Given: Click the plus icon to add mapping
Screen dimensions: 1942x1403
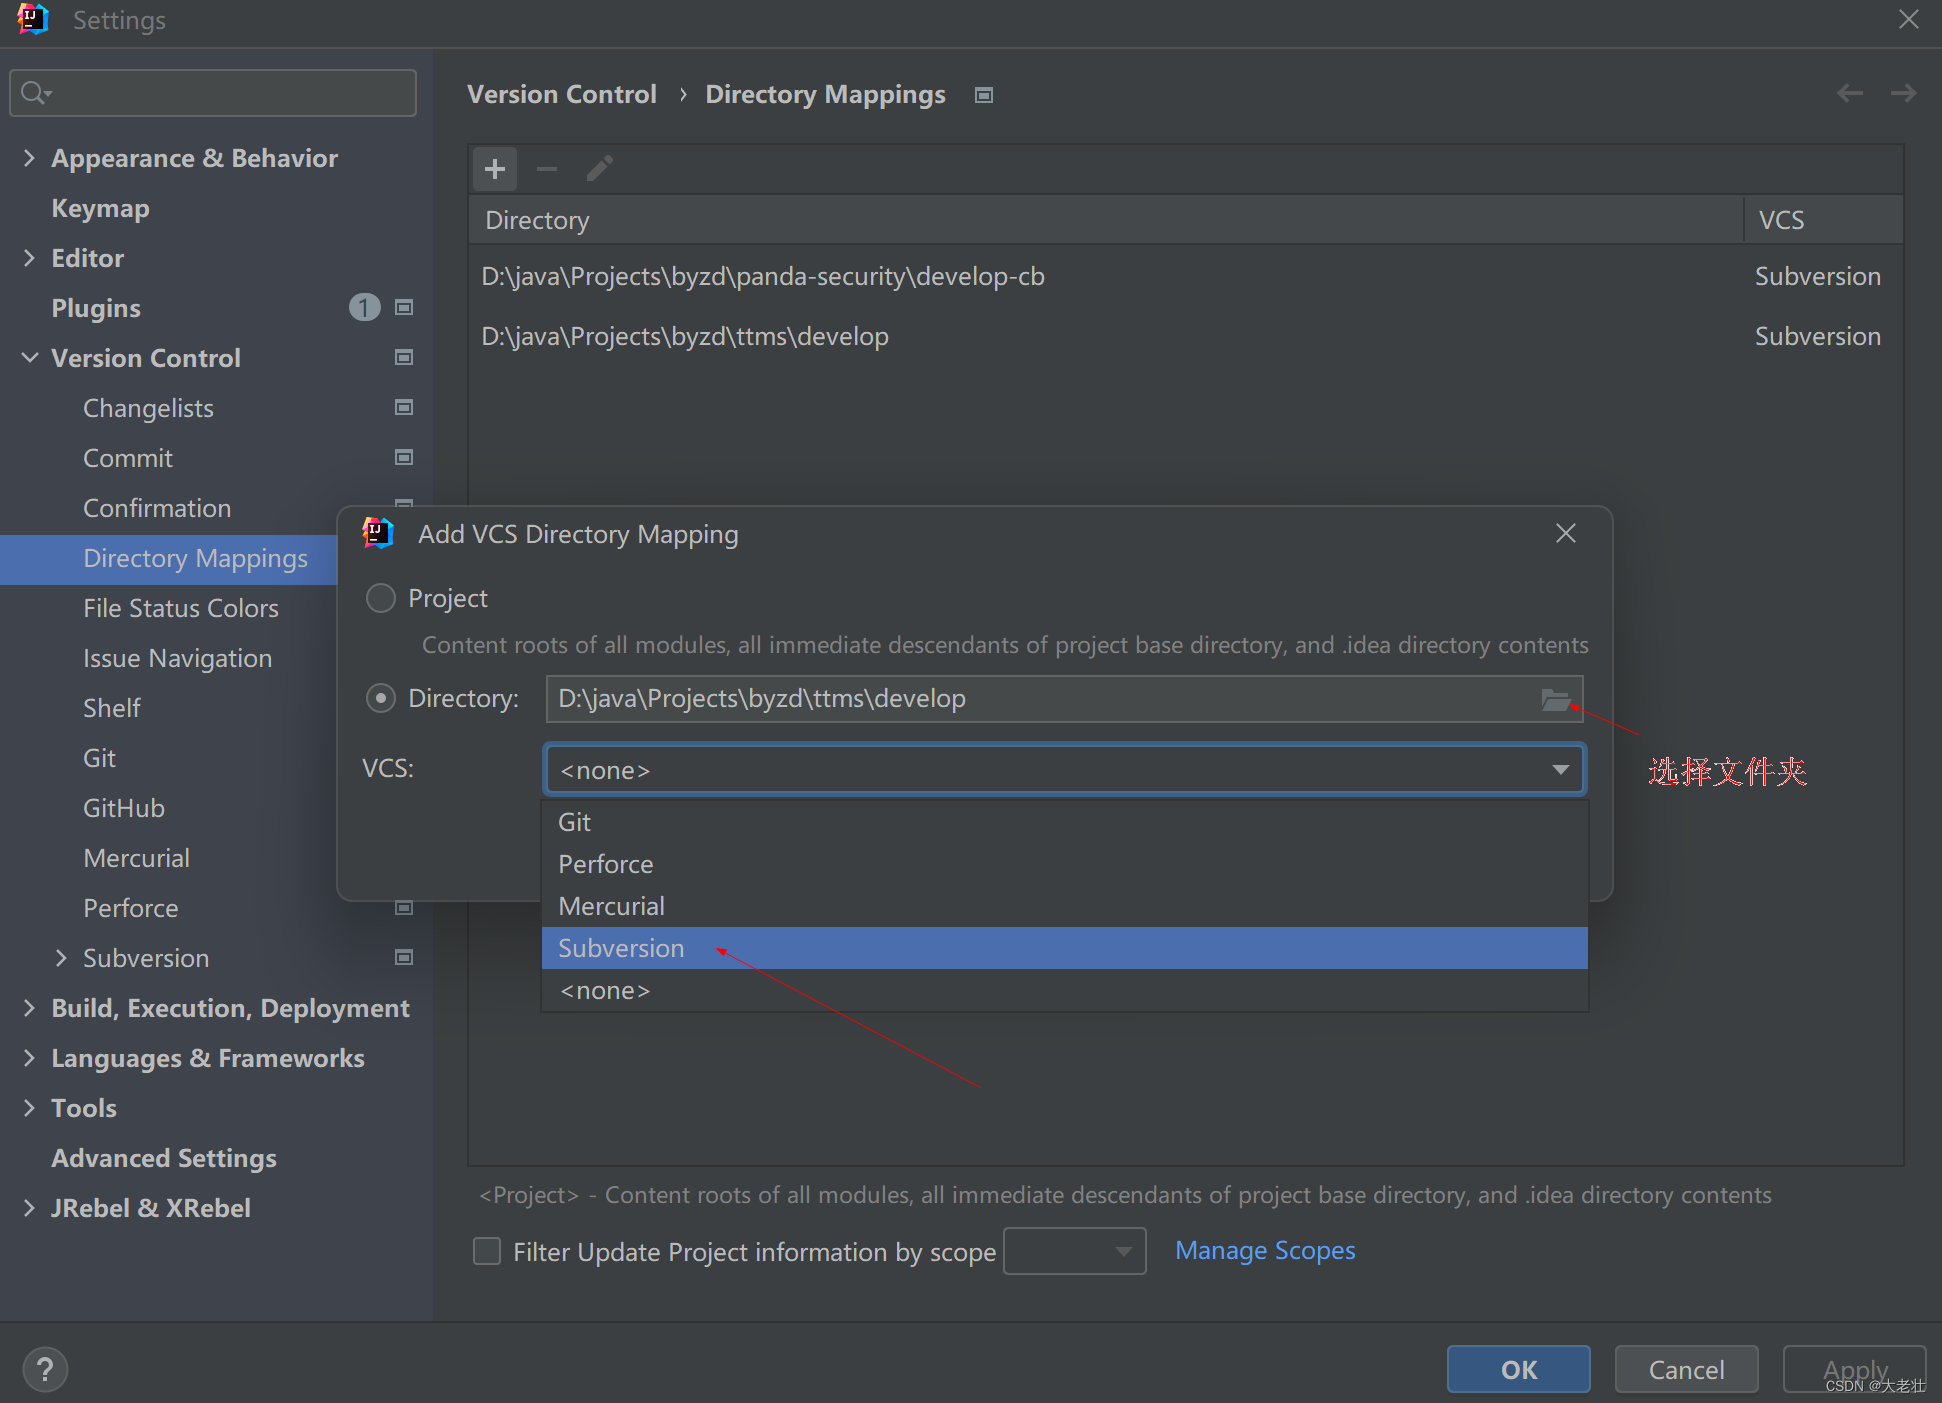Looking at the screenshot, I should (x=495, y=169).
